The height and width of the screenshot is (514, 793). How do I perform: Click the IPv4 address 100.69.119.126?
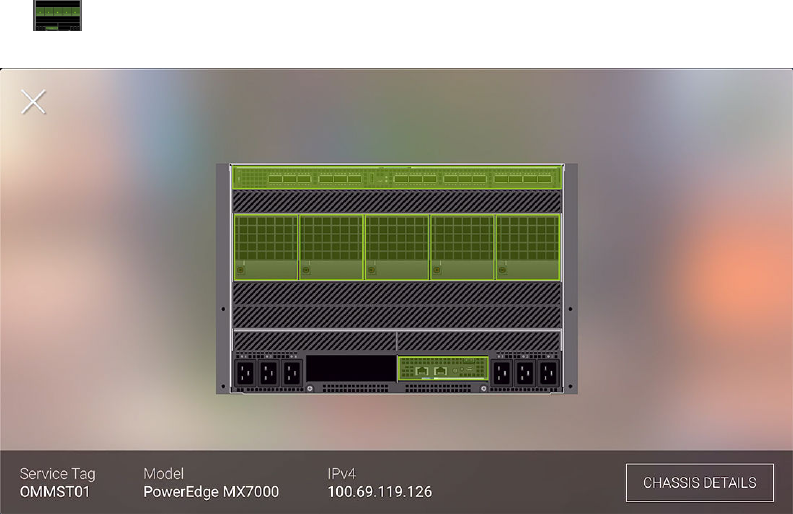[380, 492]
